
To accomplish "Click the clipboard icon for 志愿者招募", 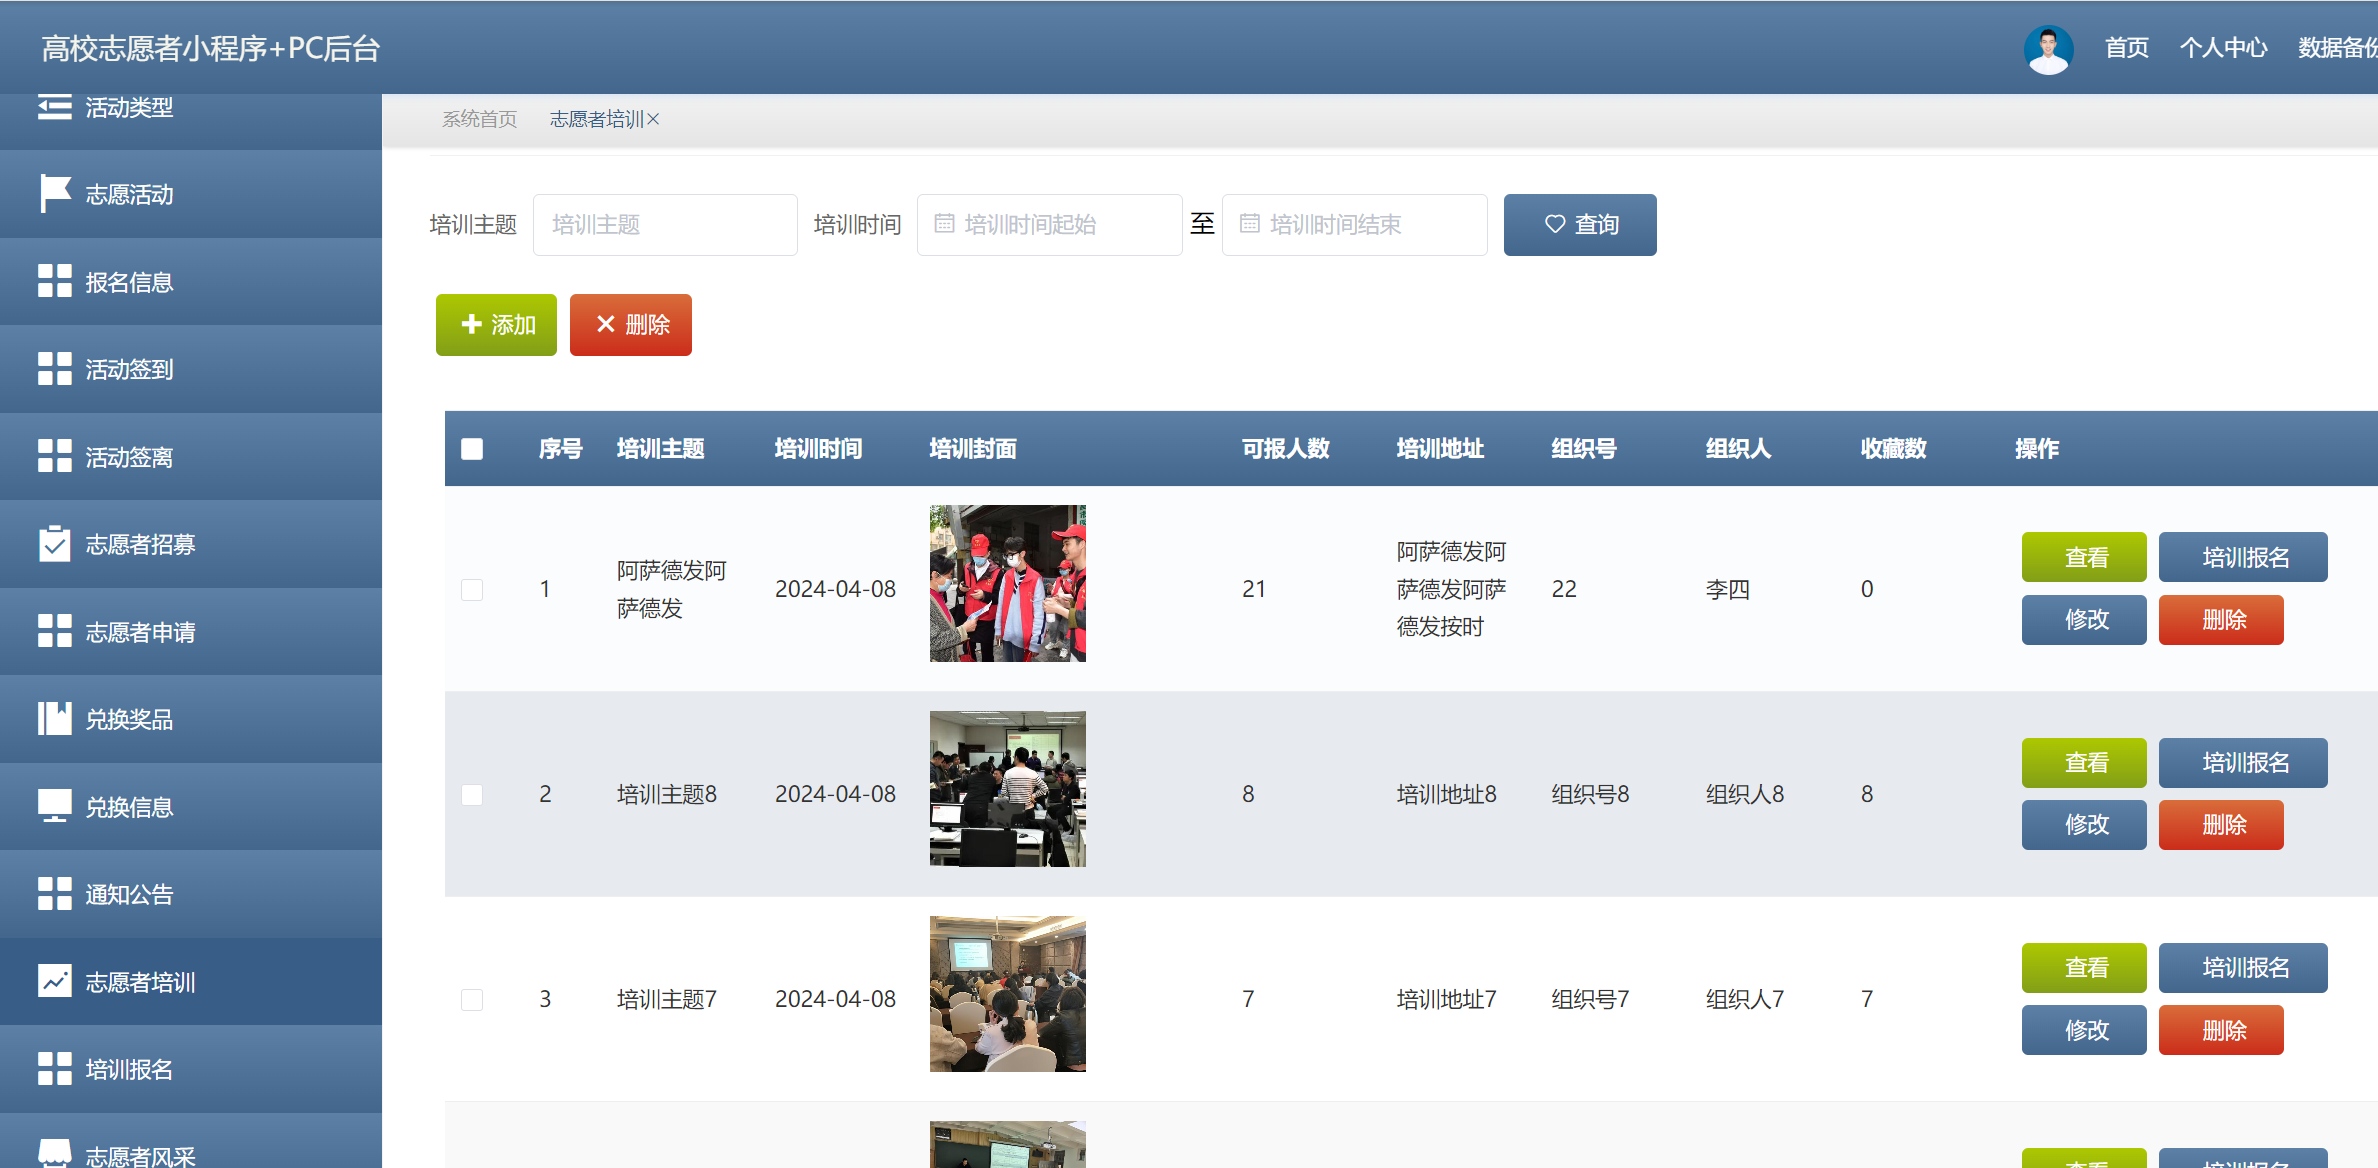I will click(54, 543).
